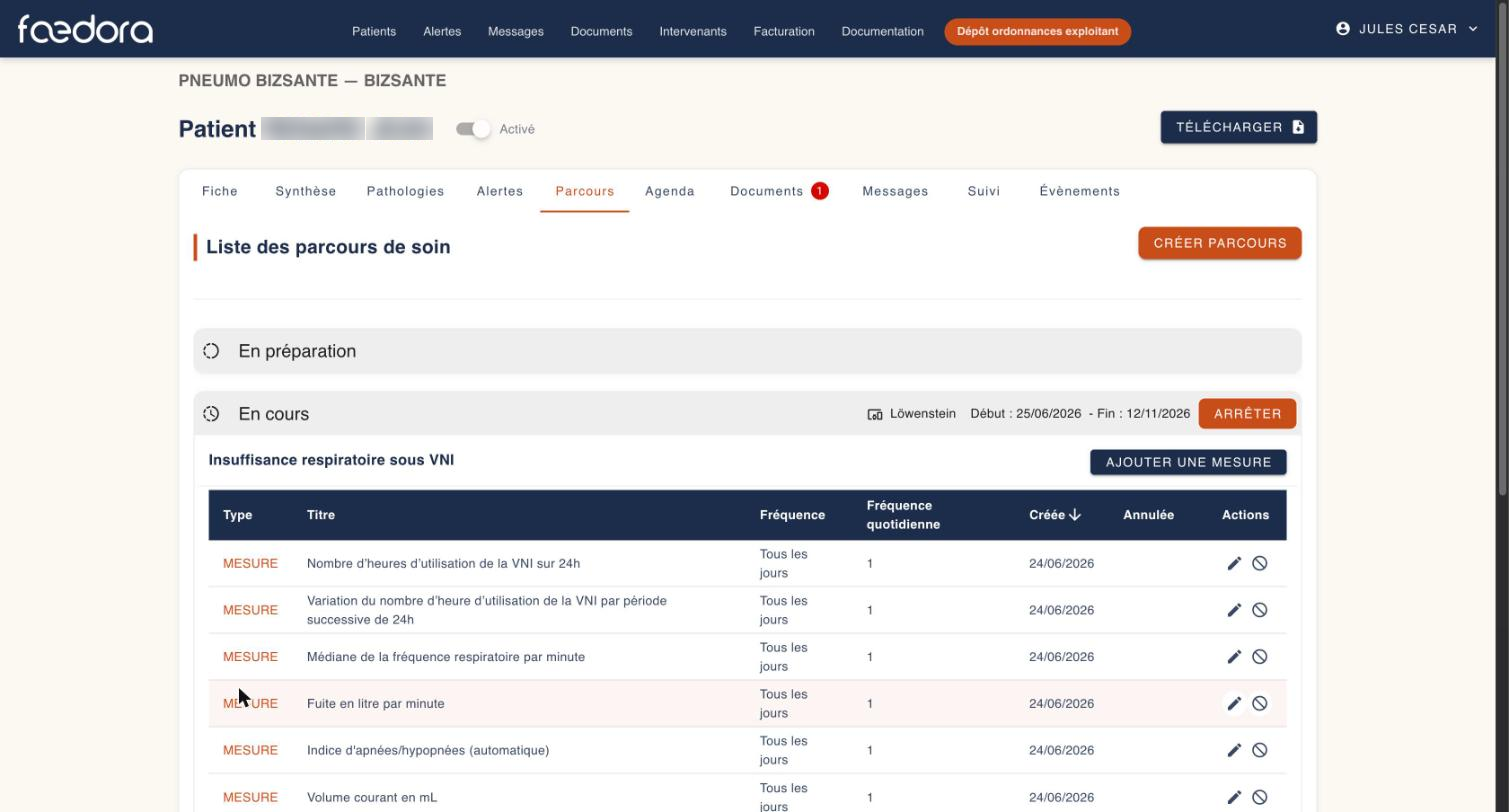Cancel the Variation du nombre d'heure measure
Viewport: 1509px width, 812px height.
tap(1260, 610)
